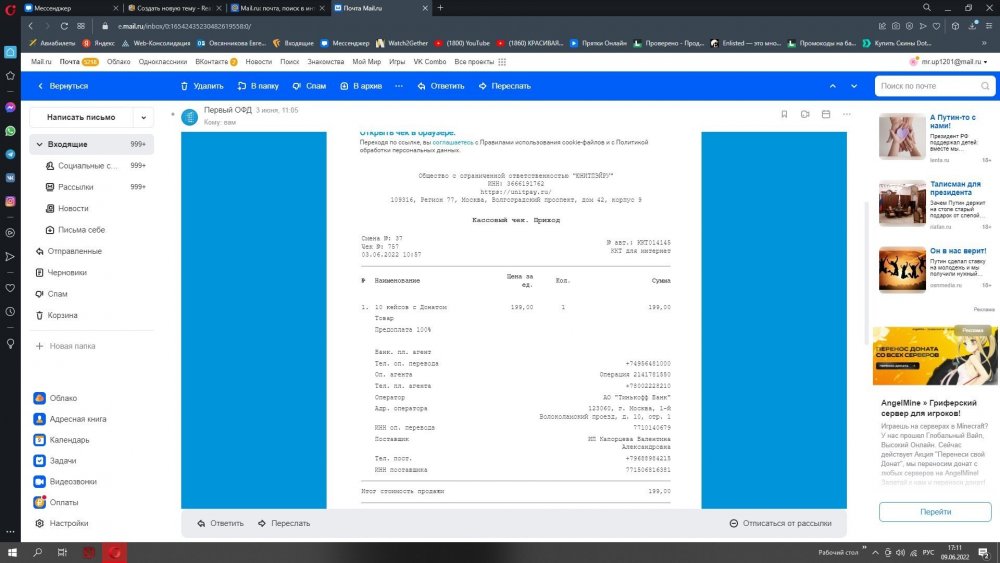
Task: Open Оплаты payments icon
Action: pos(40,502)
